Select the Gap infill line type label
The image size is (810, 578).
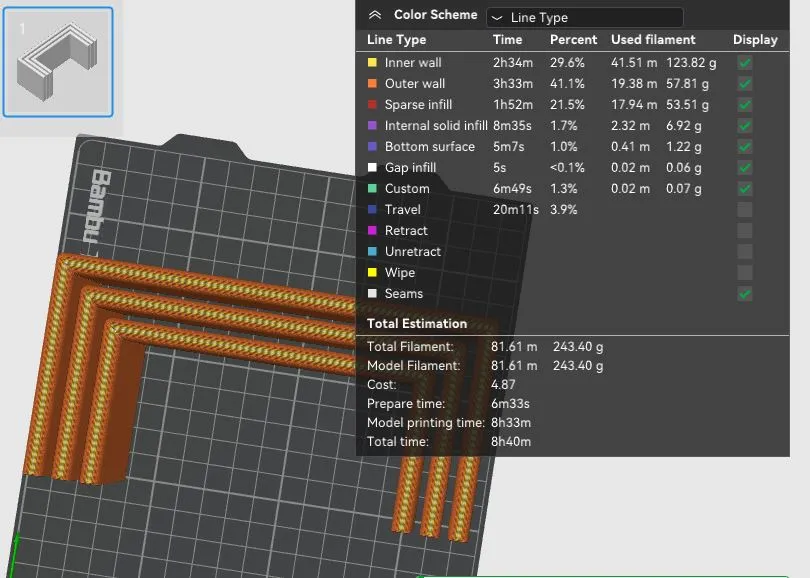410,168
